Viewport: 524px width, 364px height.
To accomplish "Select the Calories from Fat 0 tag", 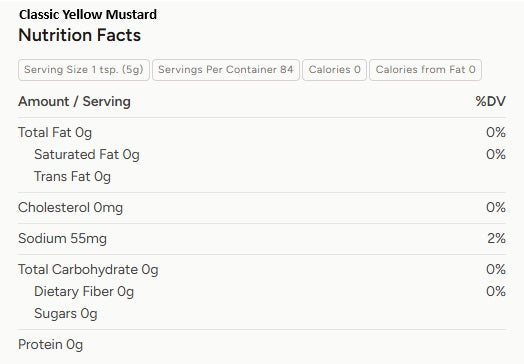I will (x=425, y=70).
